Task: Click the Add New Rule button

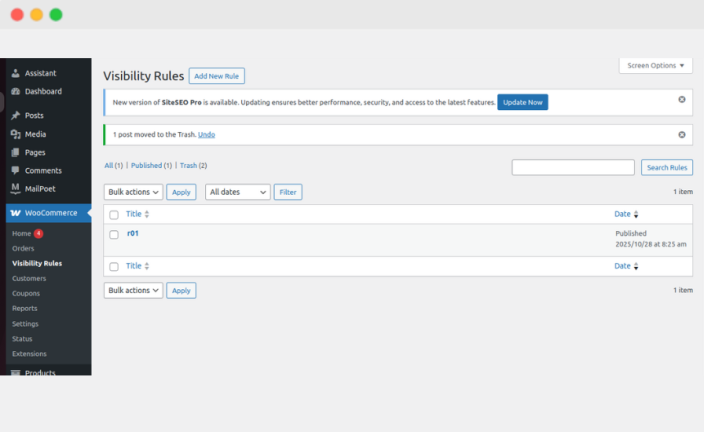Action: [x=217, y=76]
